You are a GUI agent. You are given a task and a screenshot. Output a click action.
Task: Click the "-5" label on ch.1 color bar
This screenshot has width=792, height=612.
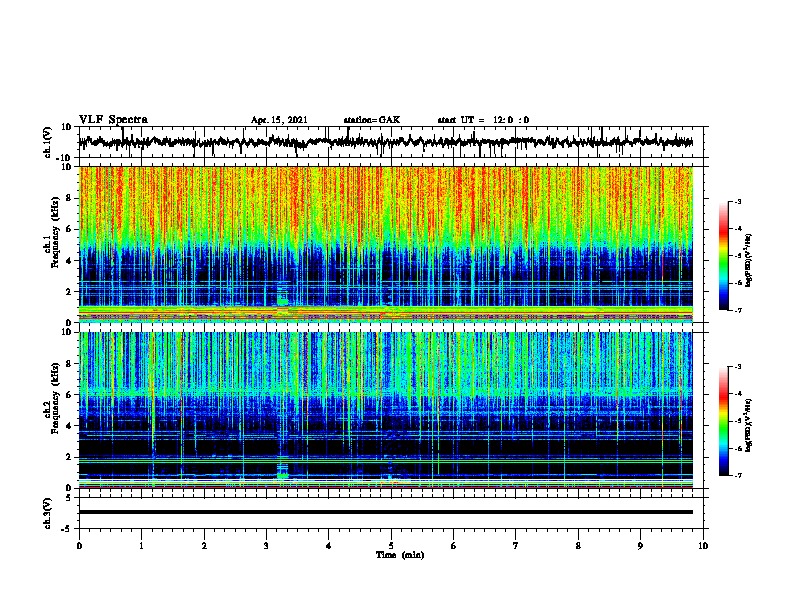(737, 256)
